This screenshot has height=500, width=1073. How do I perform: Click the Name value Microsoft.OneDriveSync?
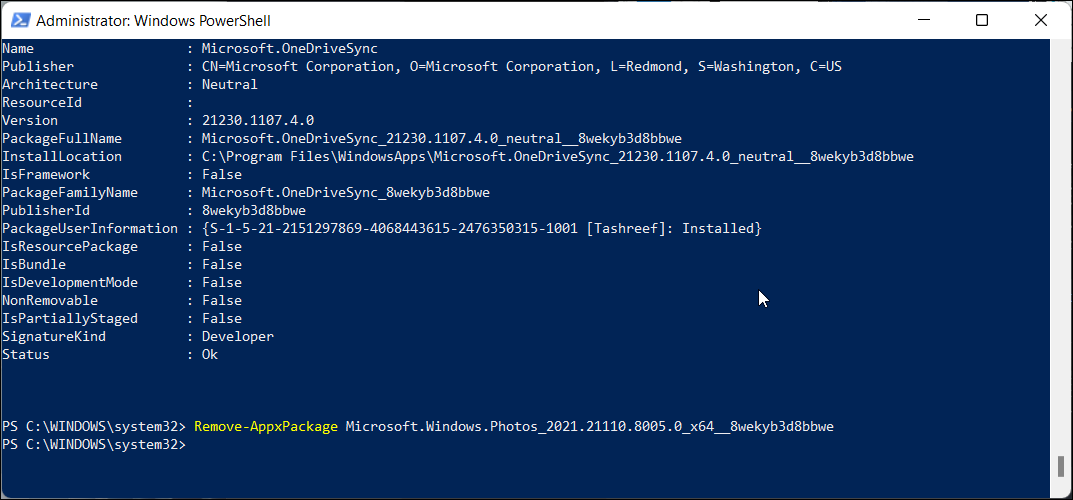(x=289, y=48)
